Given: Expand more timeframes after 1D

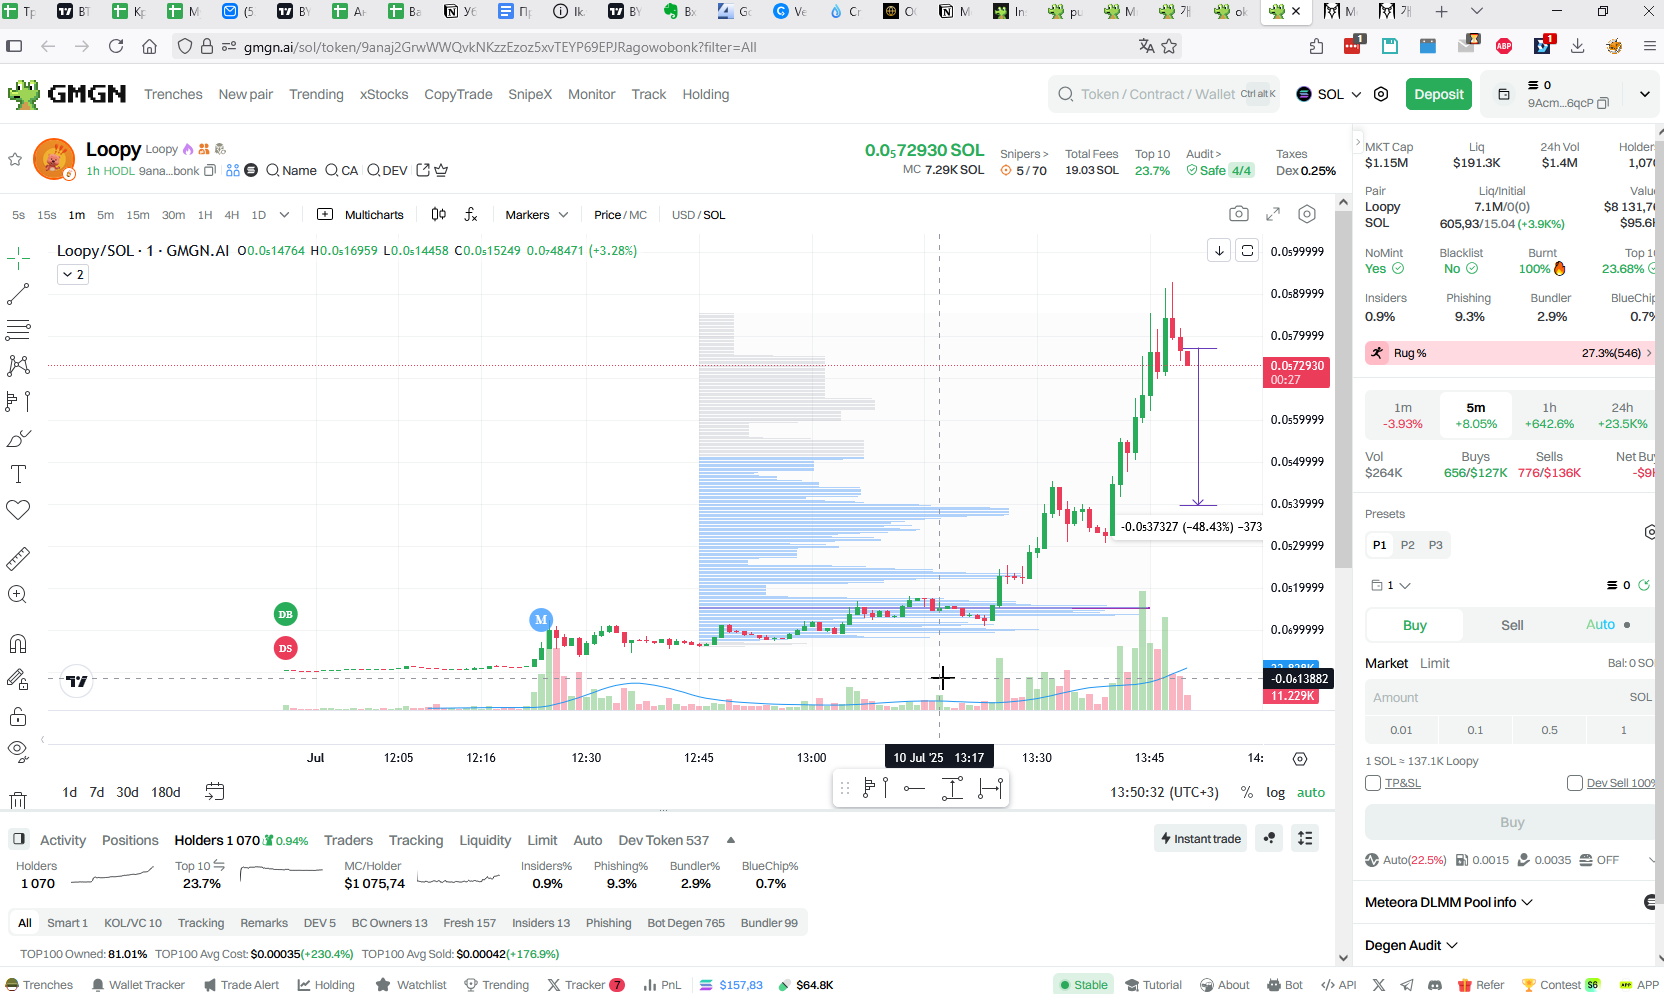Looking at the screenshot, I should tap(284, 215).
